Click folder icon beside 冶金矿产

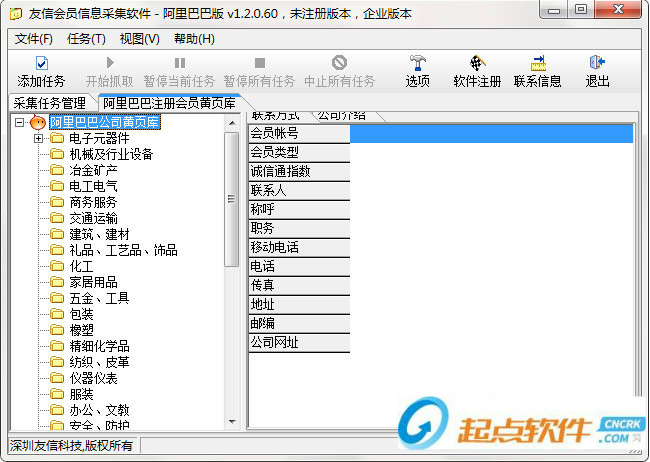pos(57,170)
